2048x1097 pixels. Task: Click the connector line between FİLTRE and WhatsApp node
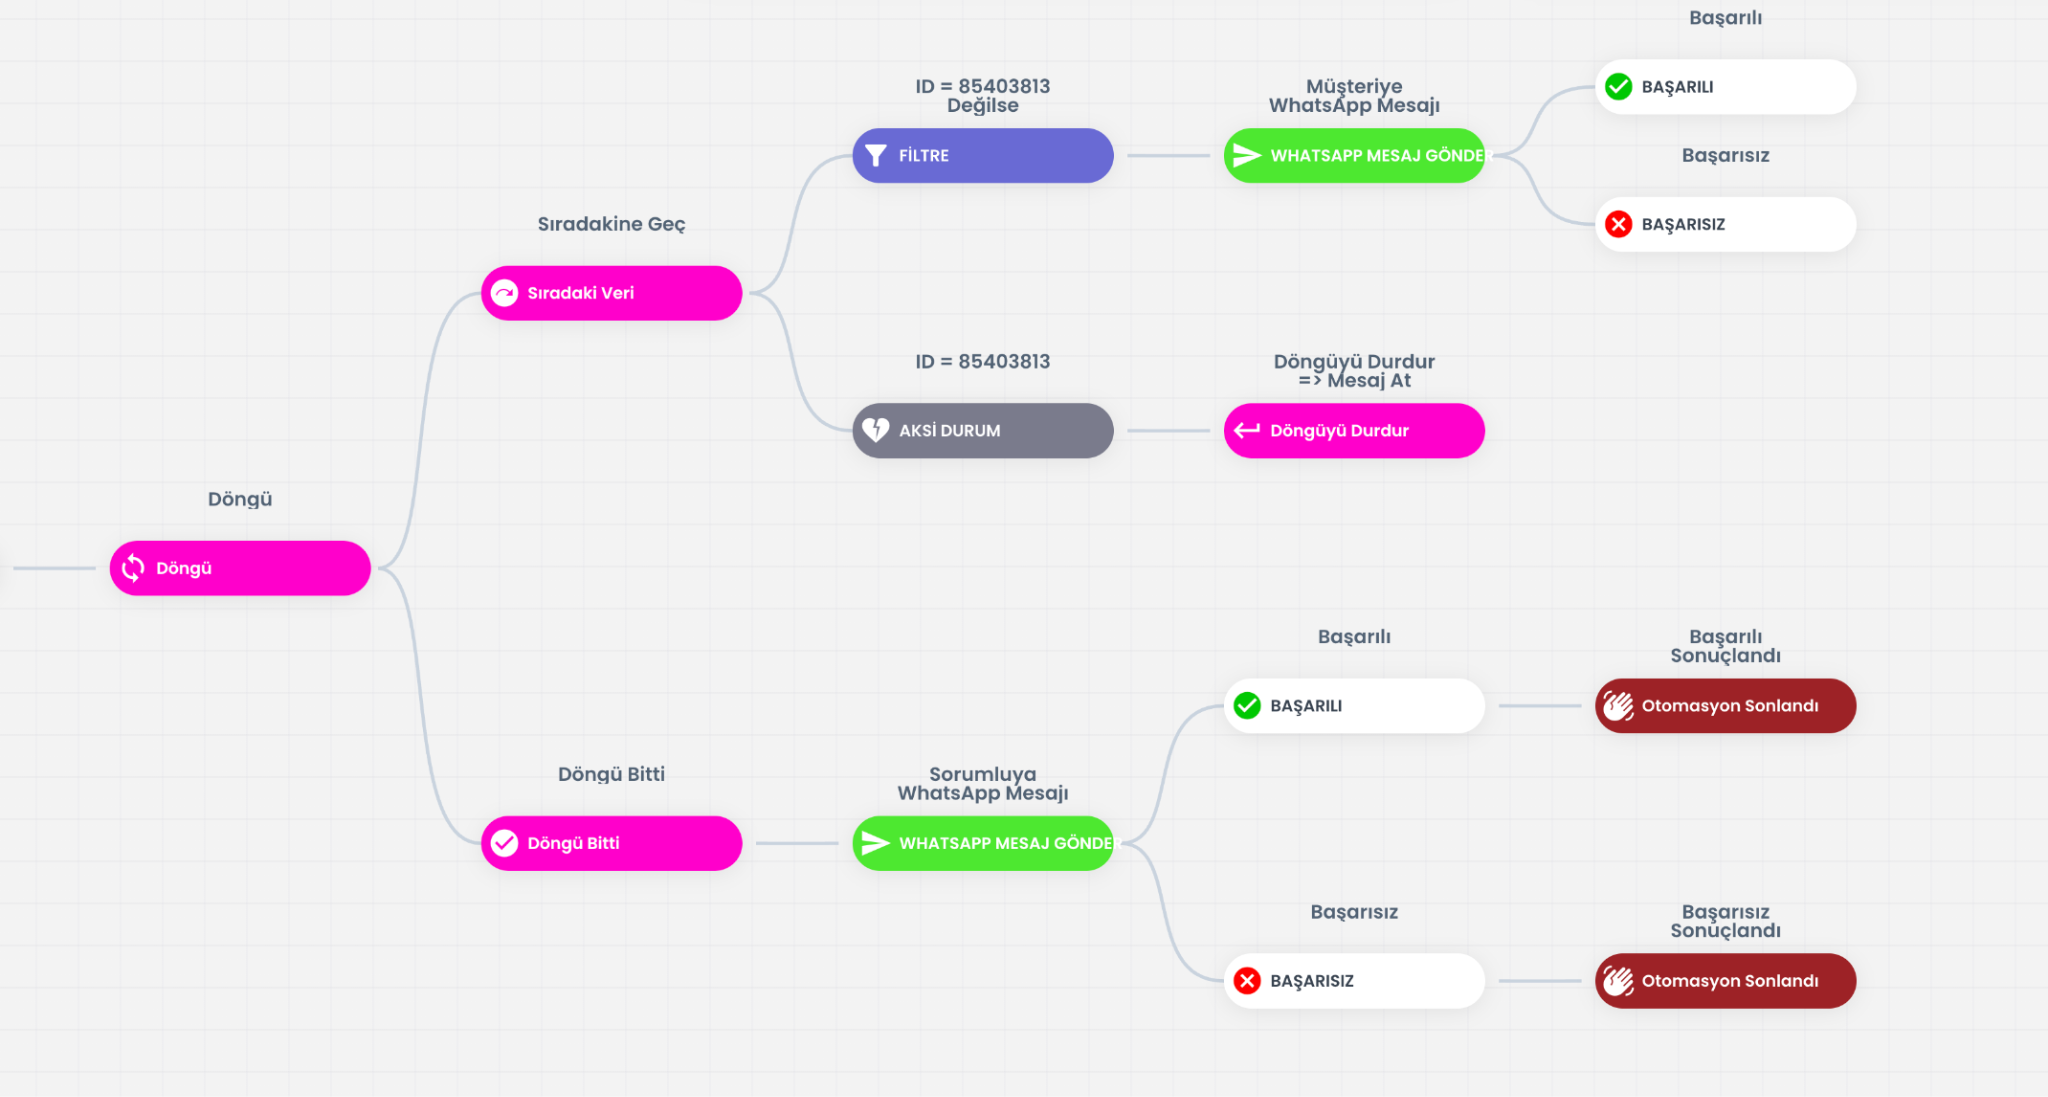click(1168, 155)
